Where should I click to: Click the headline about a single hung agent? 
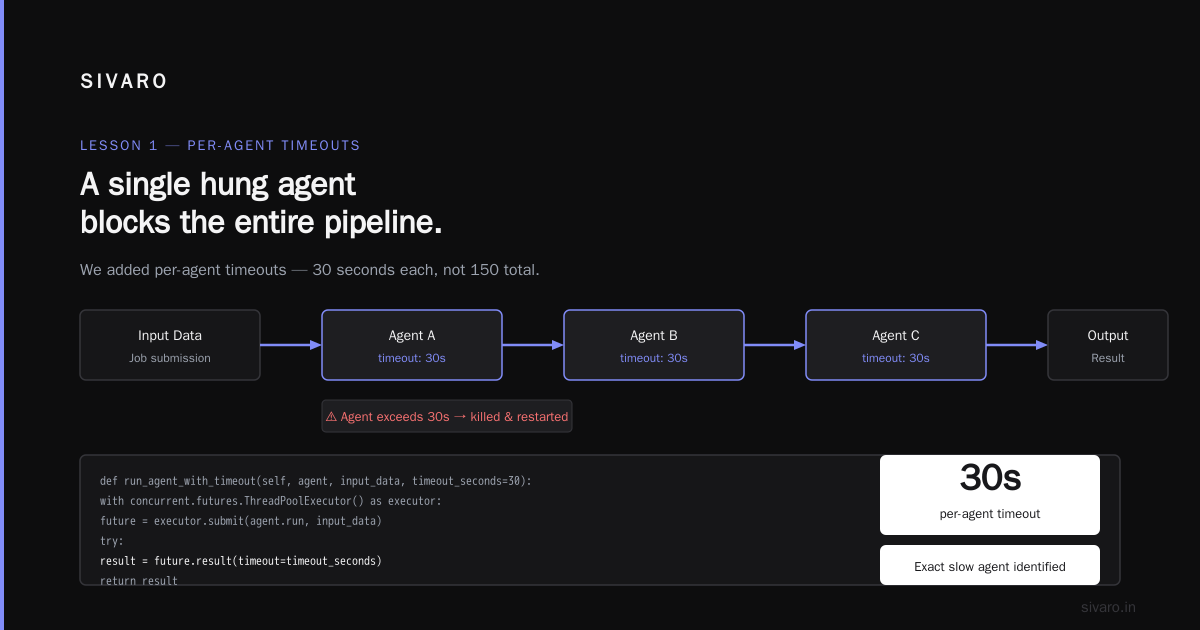pos(261,204)
